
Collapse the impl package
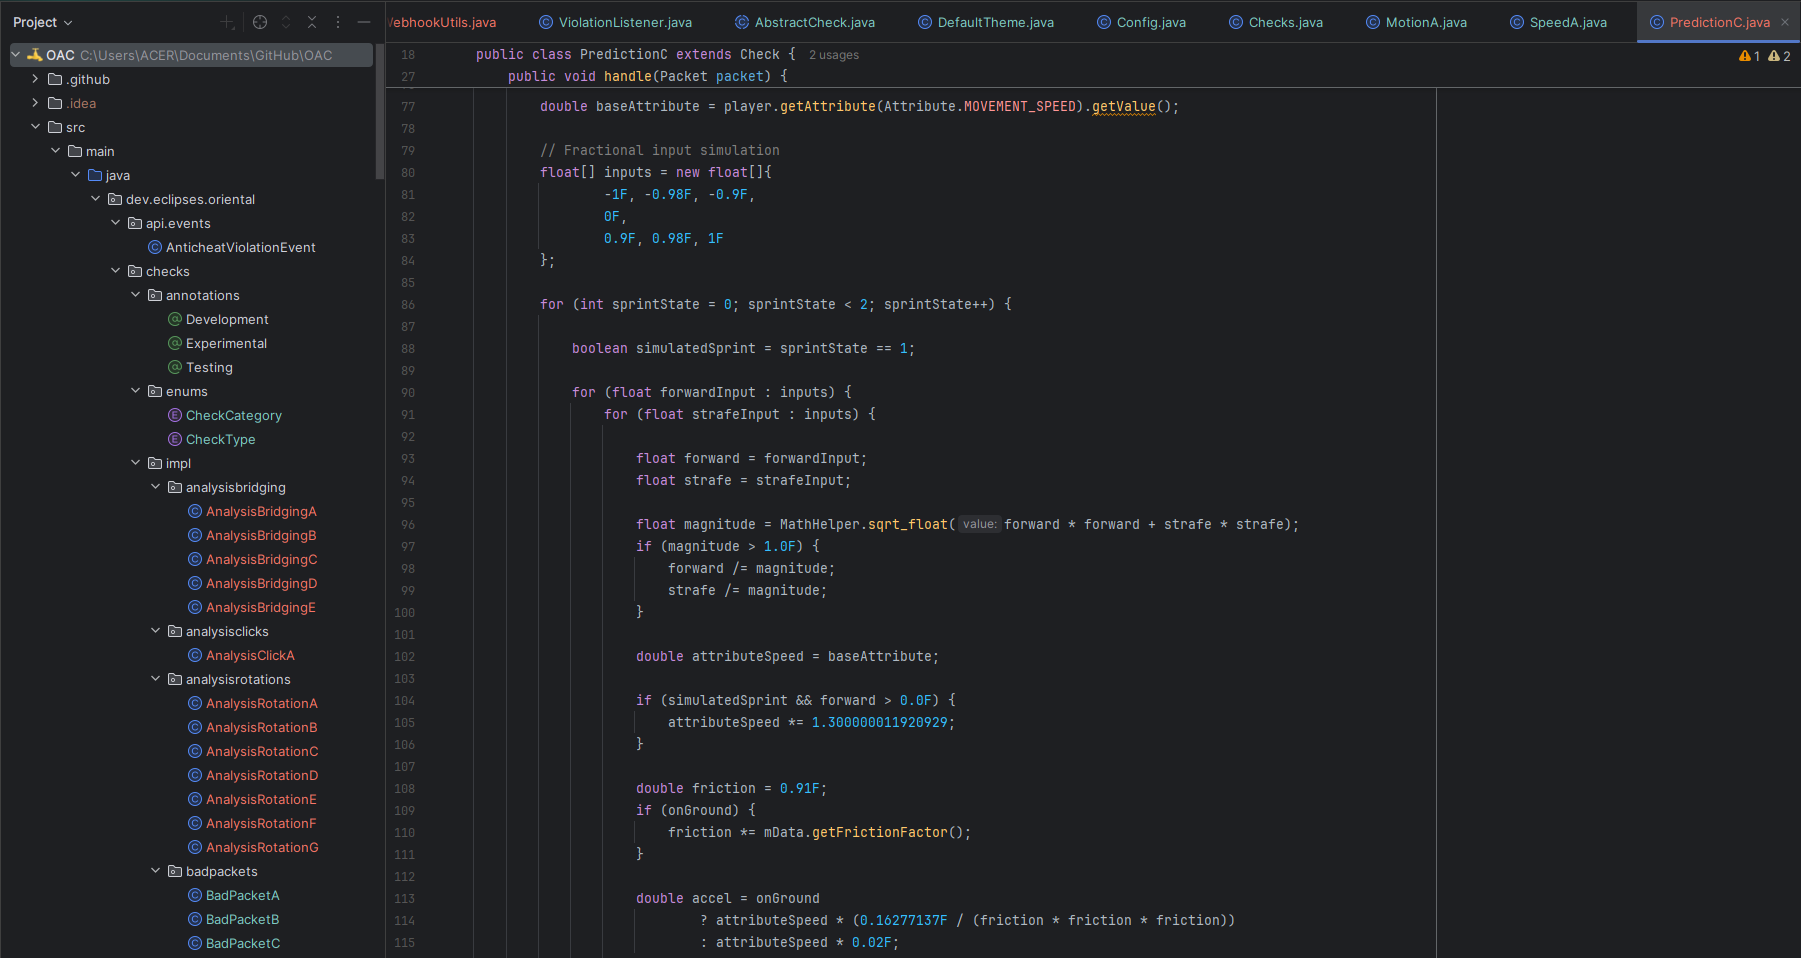[136, 463]
